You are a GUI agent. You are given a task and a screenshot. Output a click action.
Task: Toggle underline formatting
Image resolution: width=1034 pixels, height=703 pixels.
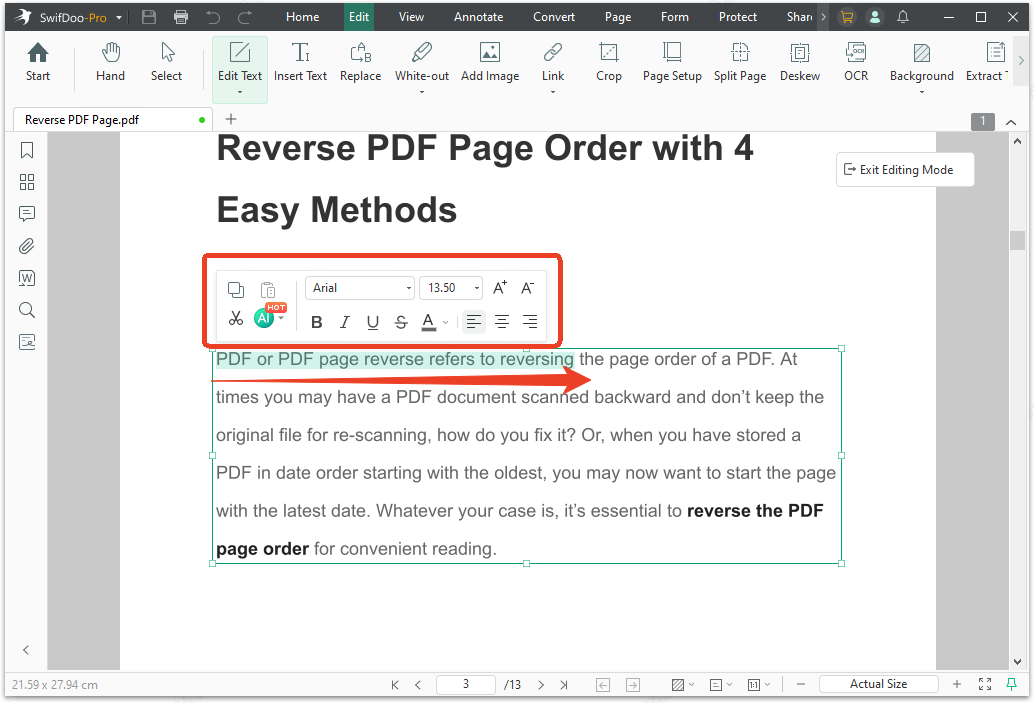pyautogui.click(x=373, y=322)
